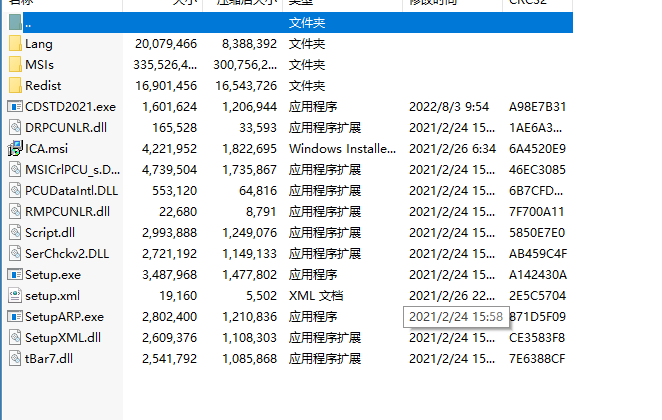Click the XML 文档 type cell

(316, 296)
